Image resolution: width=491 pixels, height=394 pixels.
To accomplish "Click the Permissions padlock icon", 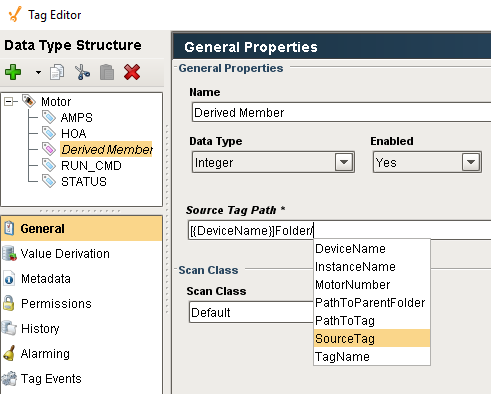I will pos(9,303).
